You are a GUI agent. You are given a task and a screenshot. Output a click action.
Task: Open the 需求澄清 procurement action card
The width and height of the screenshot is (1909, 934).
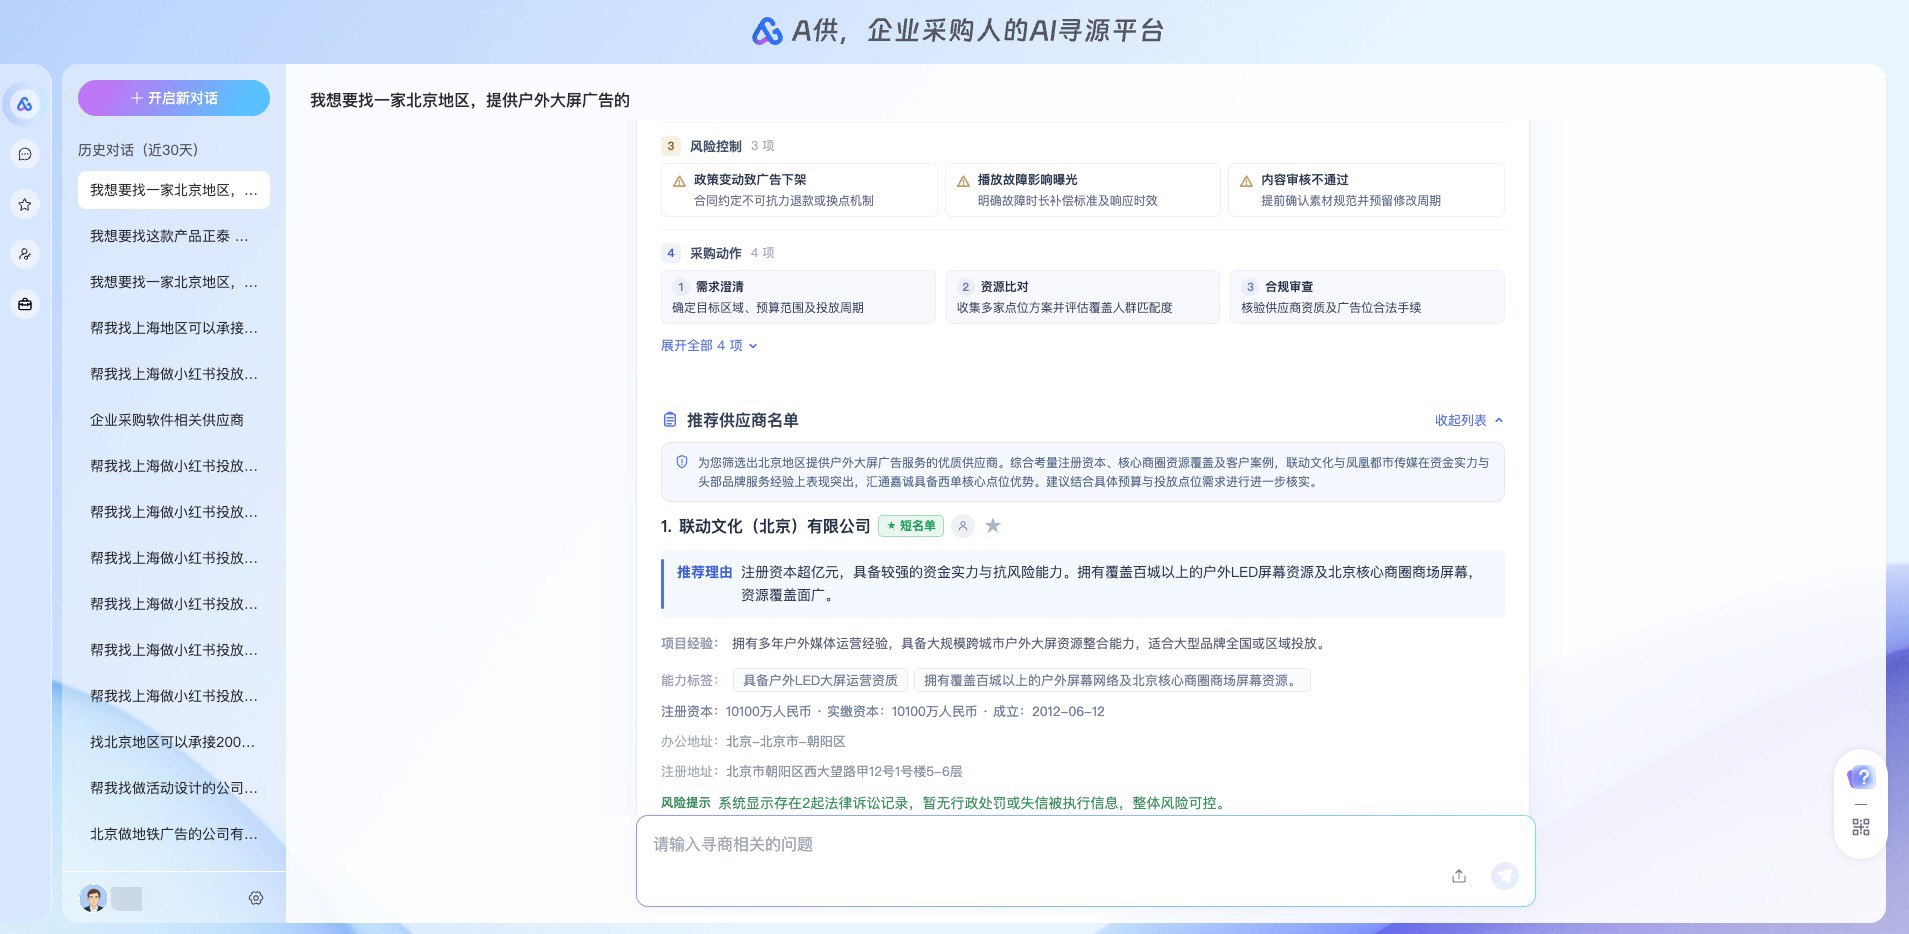(x=798, y=297)
